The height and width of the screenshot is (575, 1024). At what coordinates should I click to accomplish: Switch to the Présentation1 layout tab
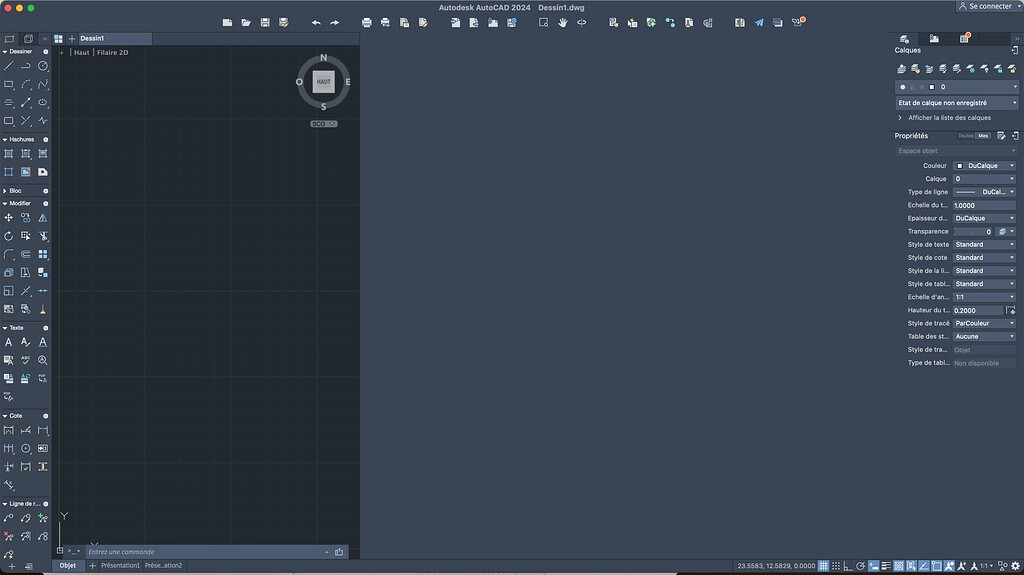click(x=120, y=566)
